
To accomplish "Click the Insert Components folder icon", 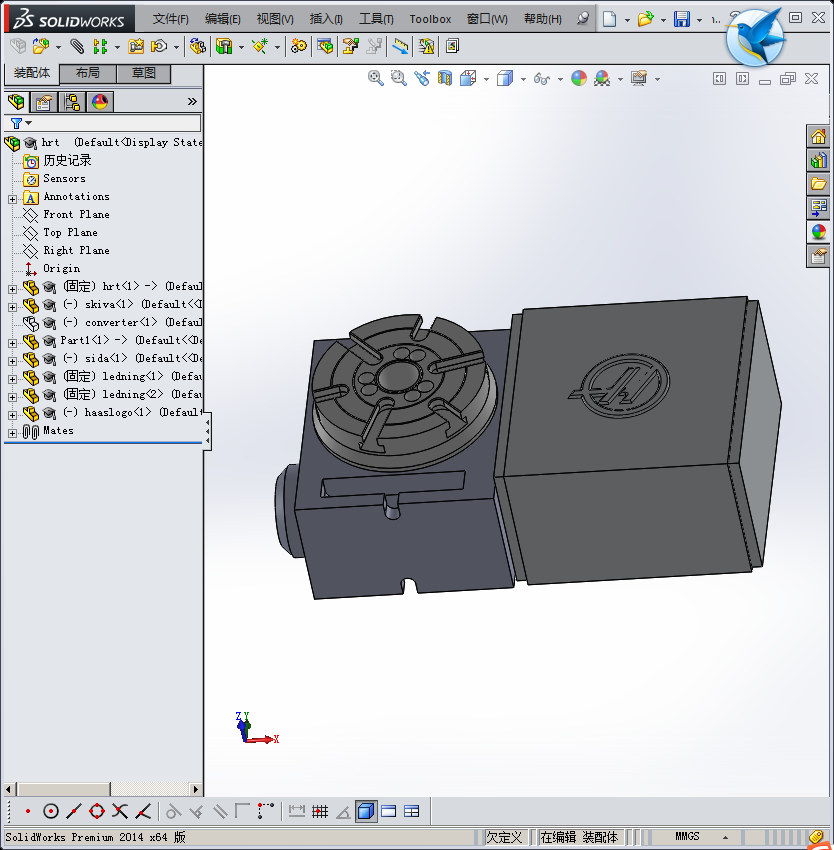I will click(x=41, y=47).
